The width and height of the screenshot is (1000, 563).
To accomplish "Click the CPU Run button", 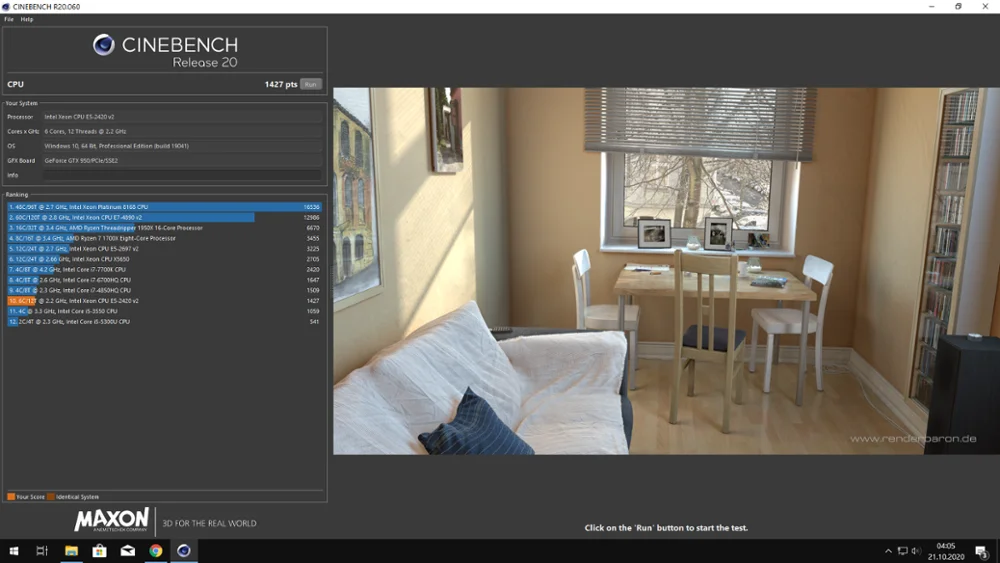I will tap(311, 84).
